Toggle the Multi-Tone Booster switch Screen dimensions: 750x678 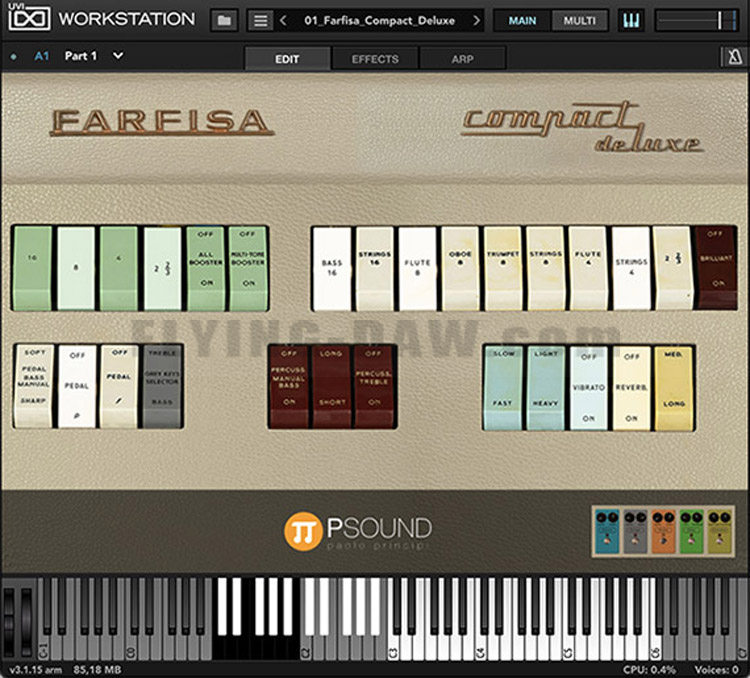pyautogui.click(x=248, y=268)
